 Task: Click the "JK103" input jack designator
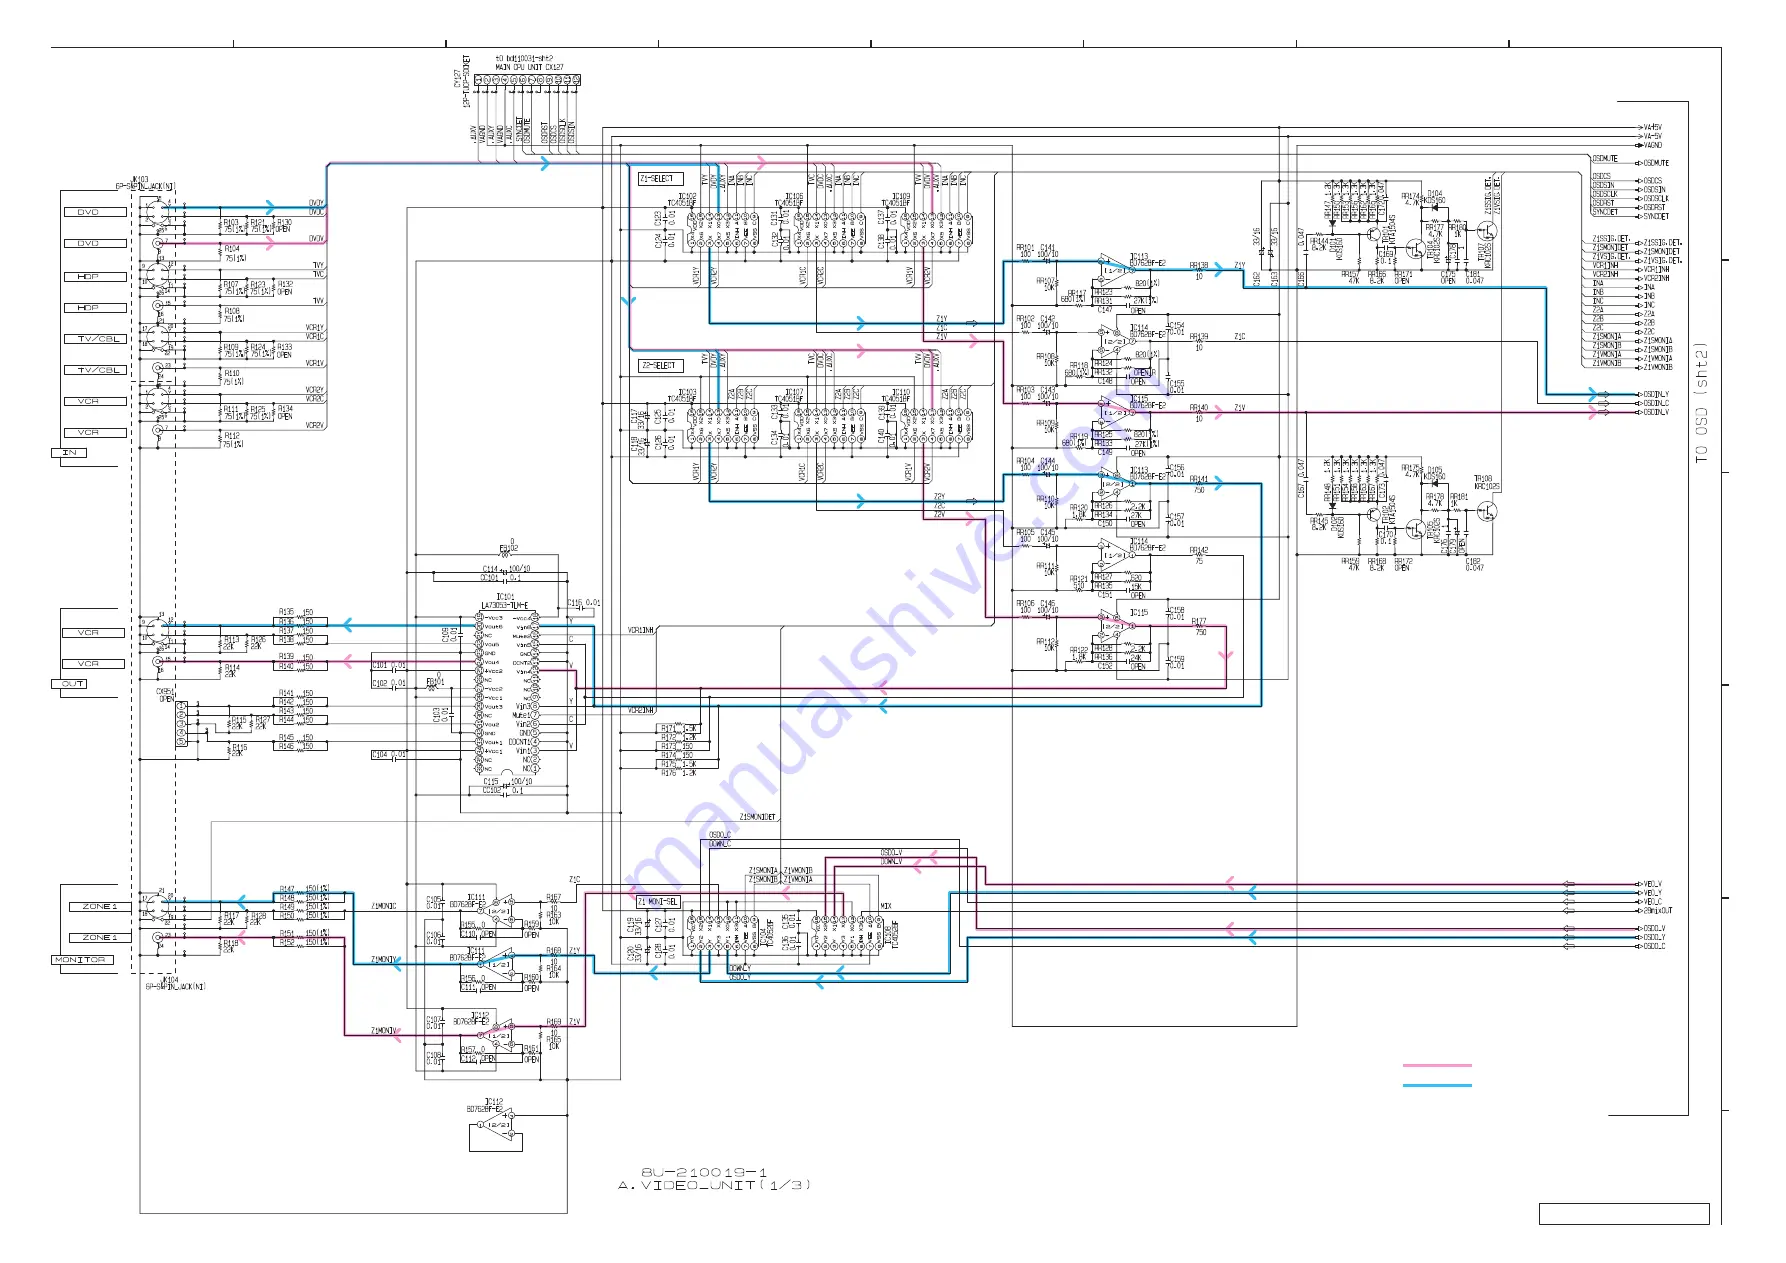(140, 179)
